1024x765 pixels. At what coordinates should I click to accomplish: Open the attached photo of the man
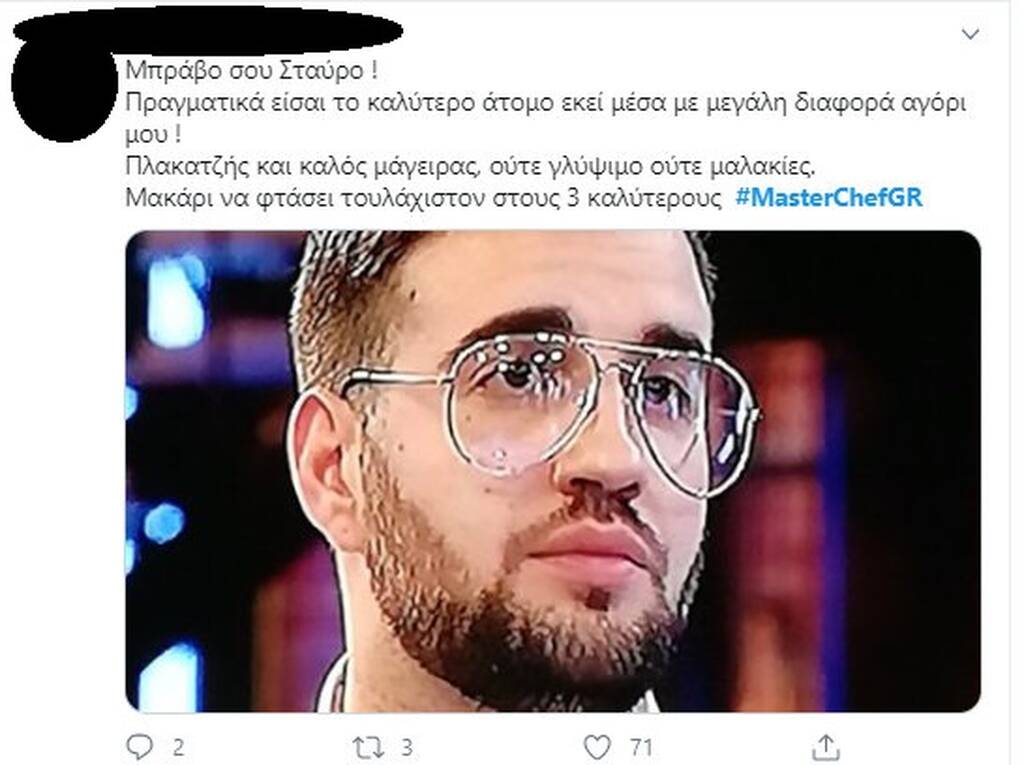(552, 471)
